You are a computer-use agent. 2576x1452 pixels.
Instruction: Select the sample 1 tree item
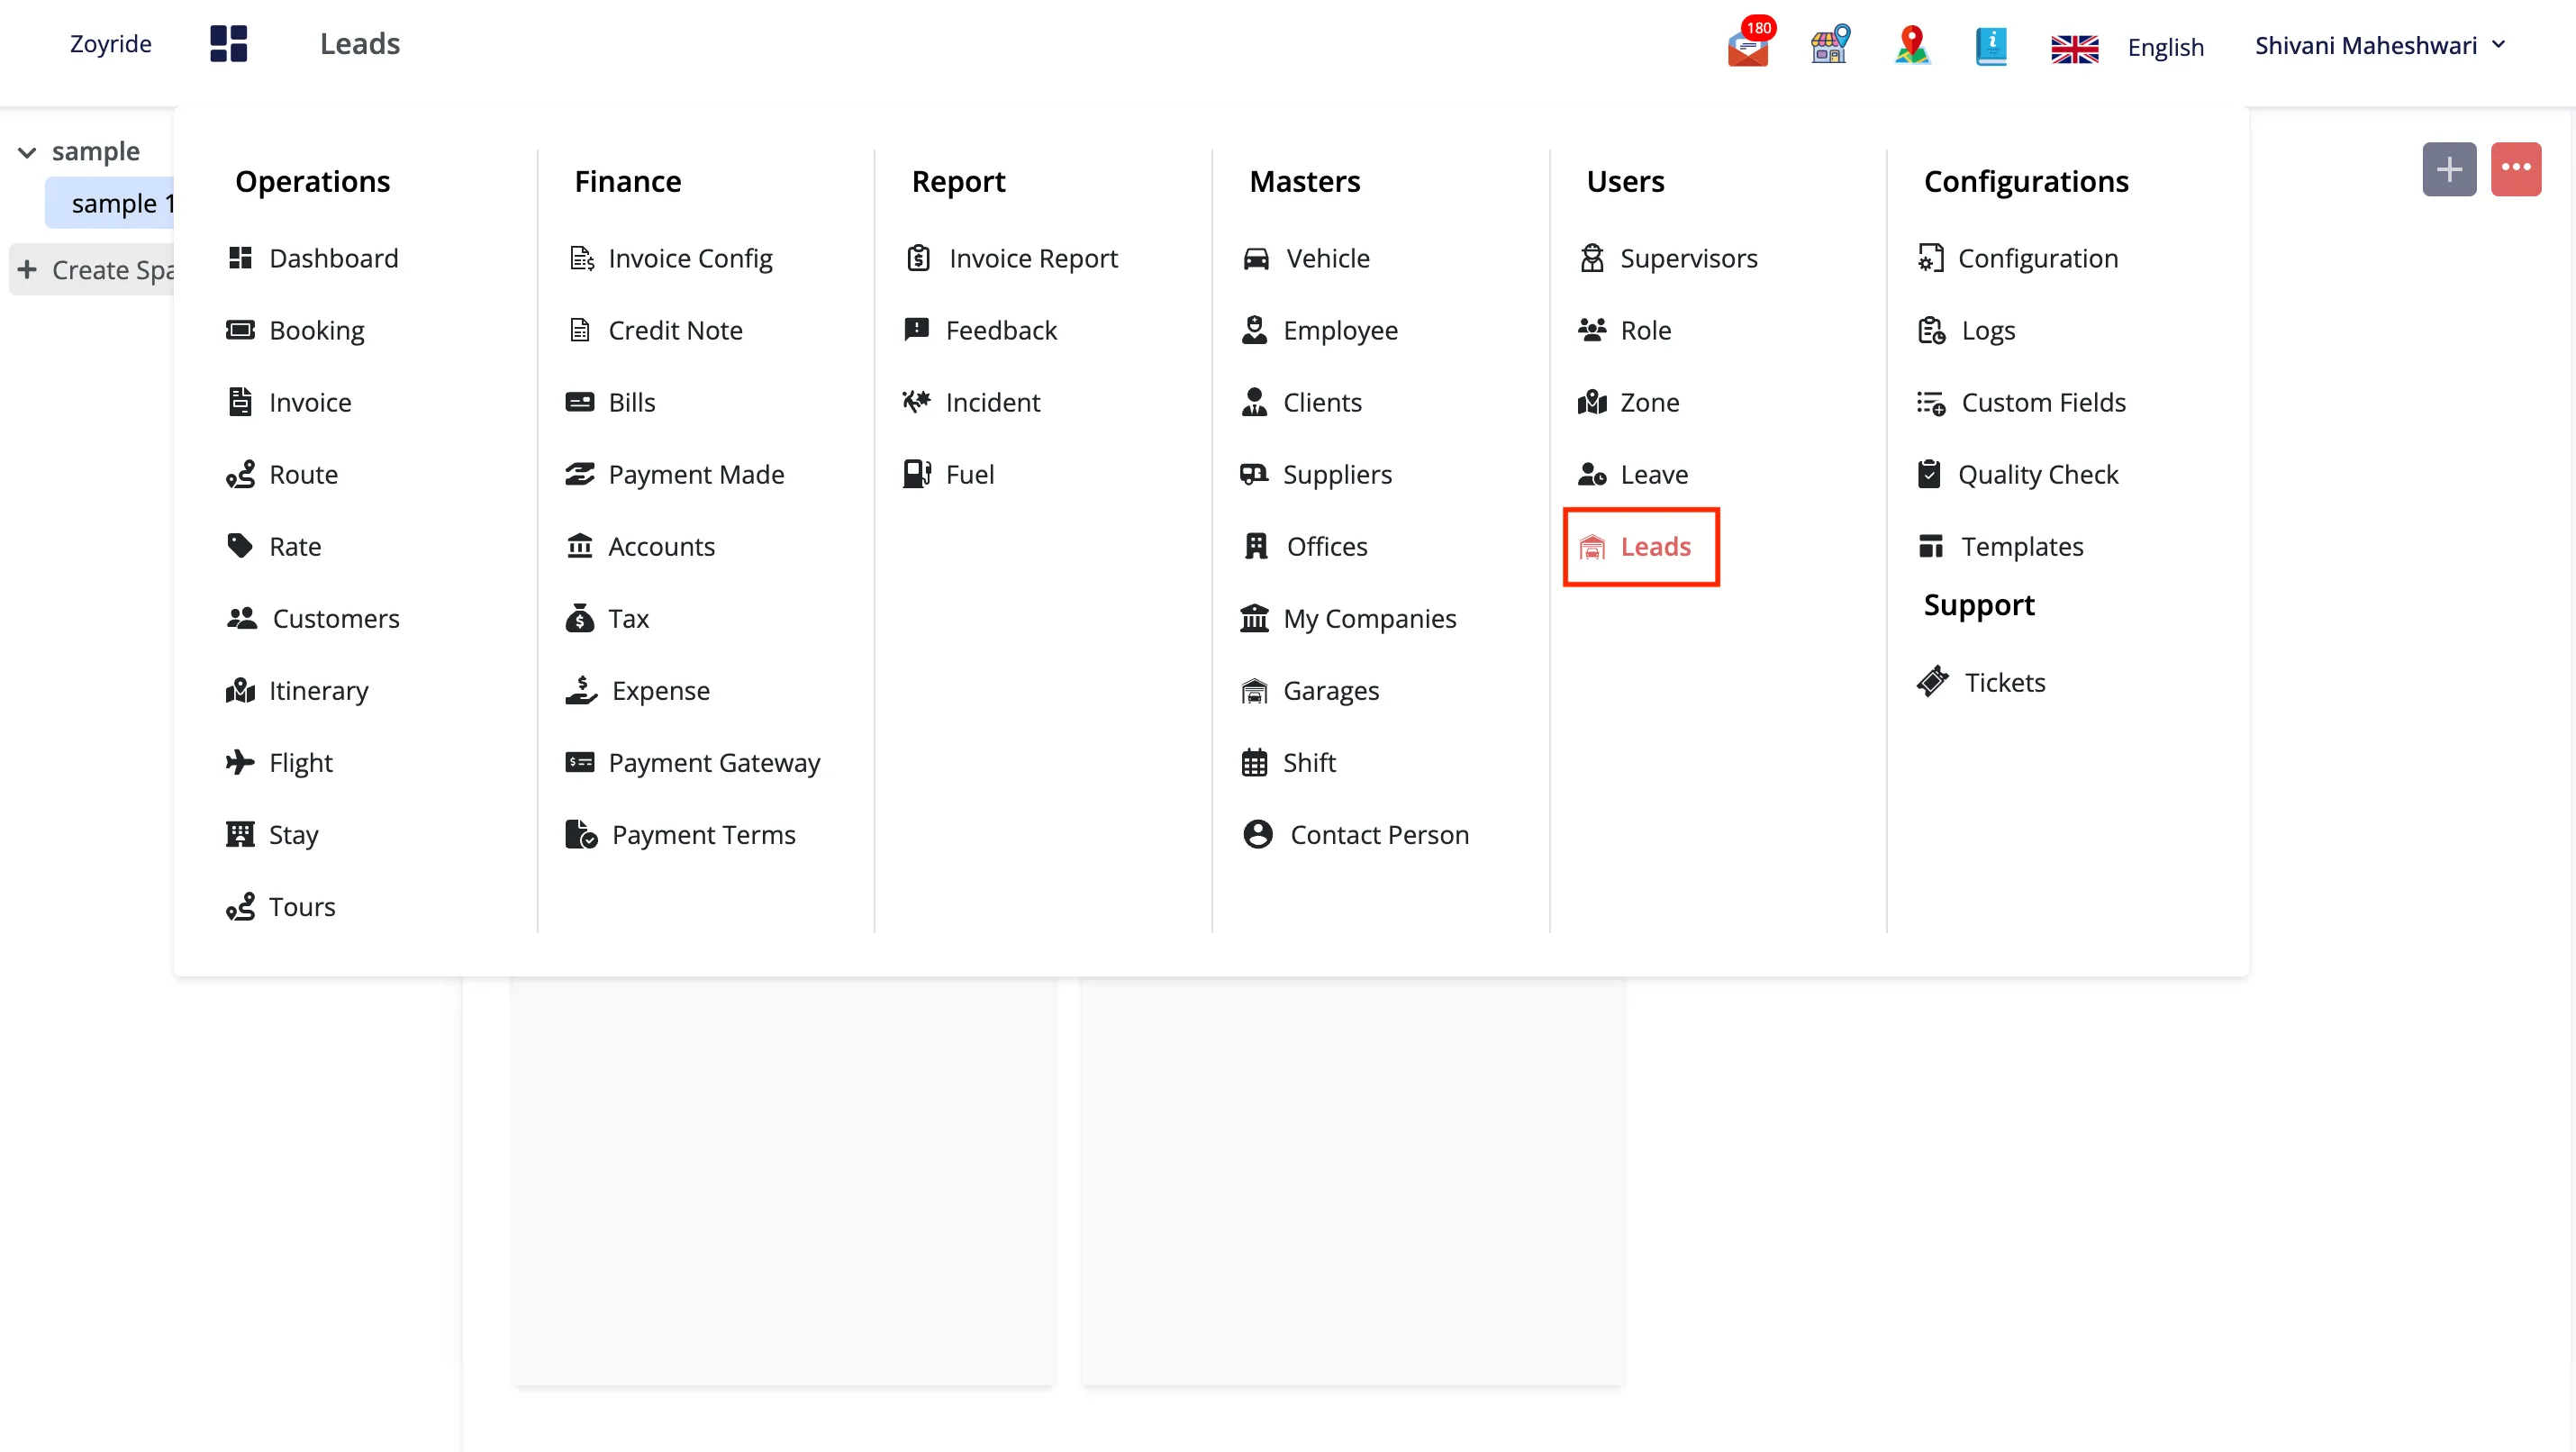pyautogui.click(x=110, y=203)
